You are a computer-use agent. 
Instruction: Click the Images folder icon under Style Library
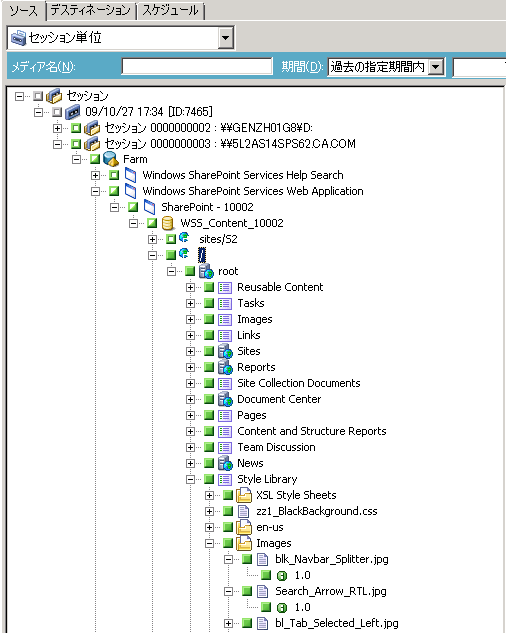pyautogui.click(x=244, y=543)
